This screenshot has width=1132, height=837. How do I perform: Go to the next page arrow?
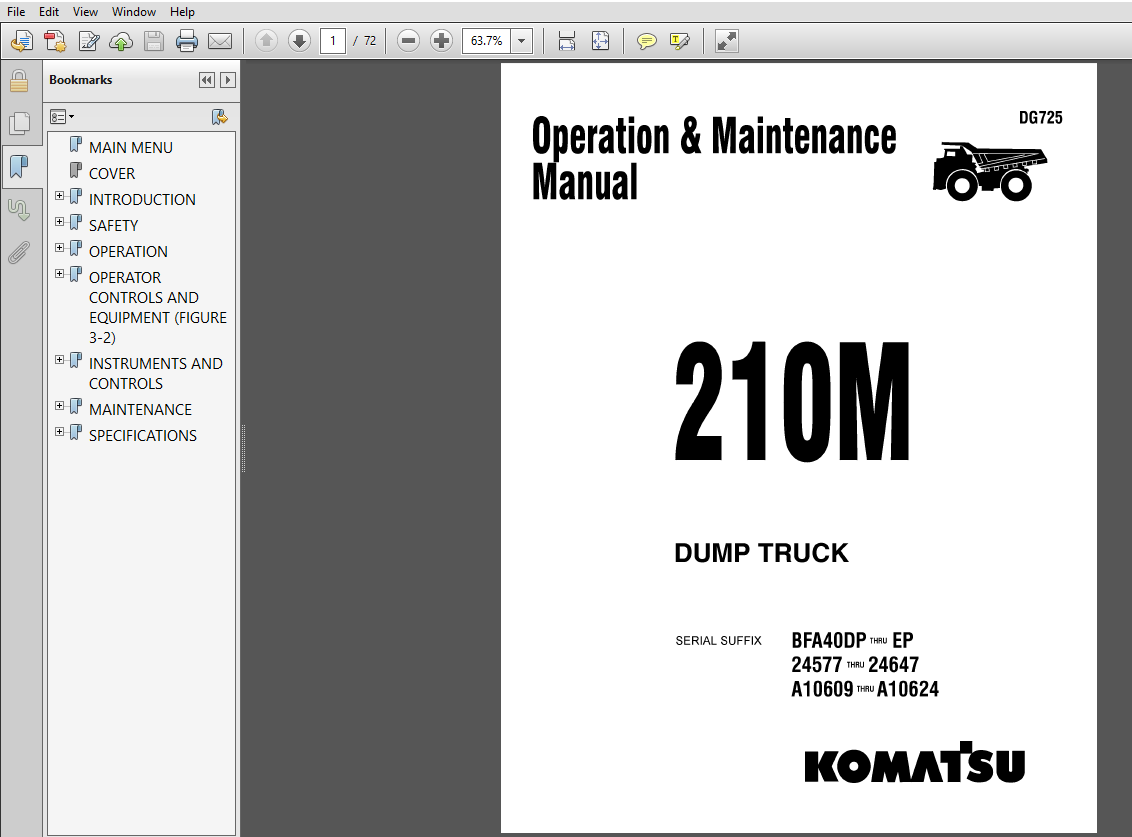[300, 41]
